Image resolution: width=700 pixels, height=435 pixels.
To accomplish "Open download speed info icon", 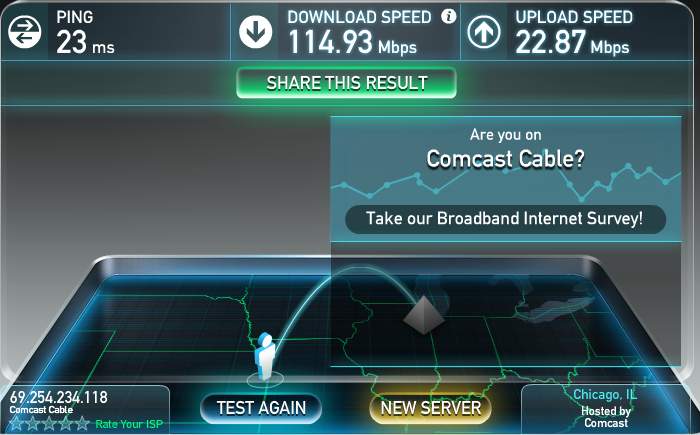I will pos(449,17).
